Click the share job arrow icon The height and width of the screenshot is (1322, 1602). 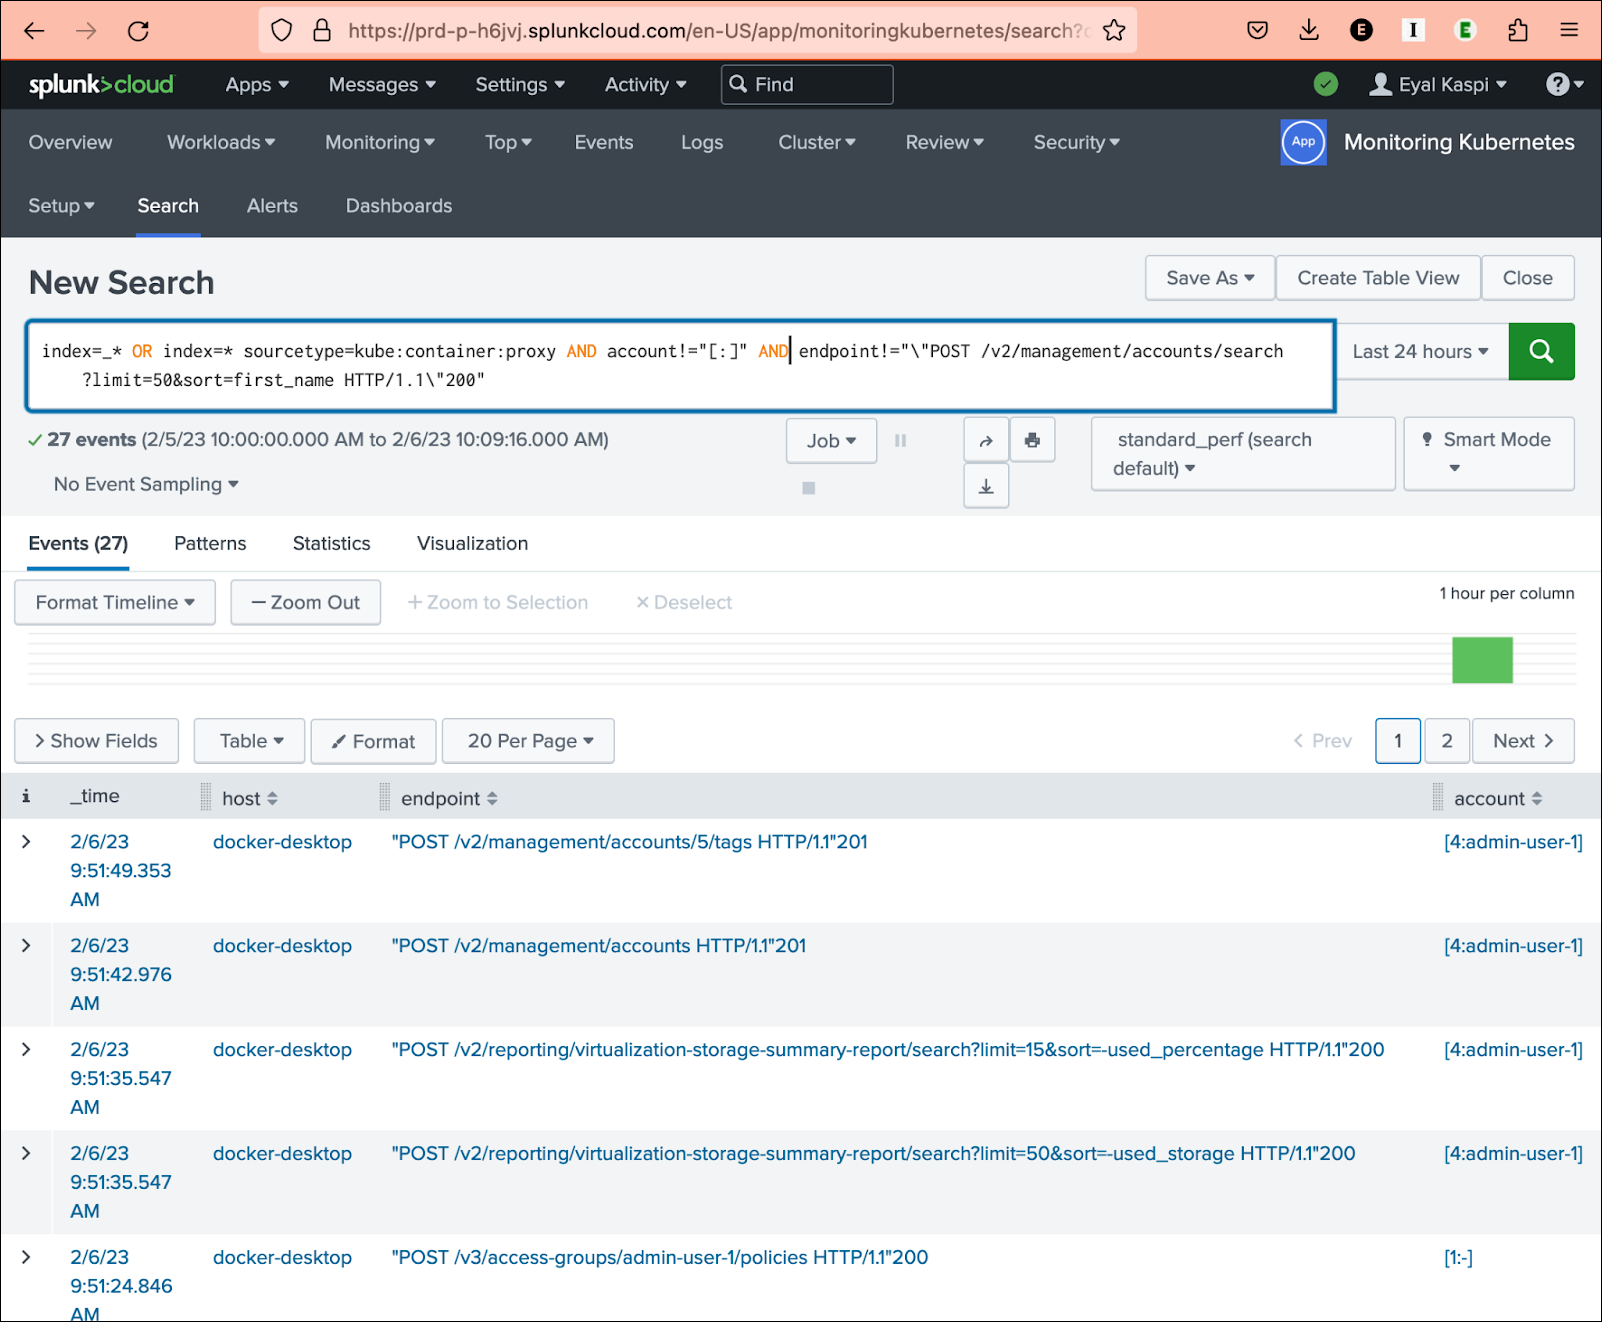click(986, 441)
